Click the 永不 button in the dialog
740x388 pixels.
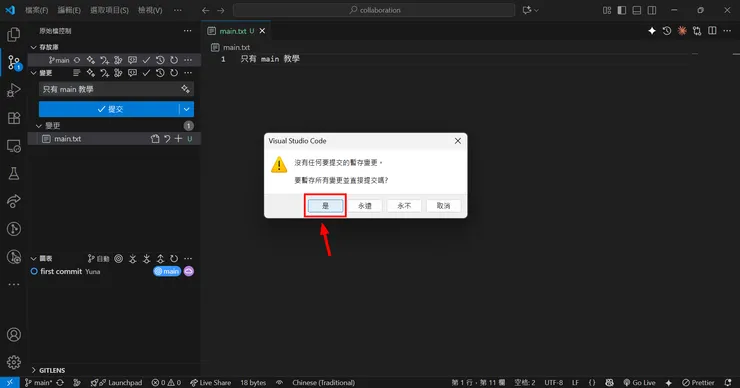coord(404,206)
